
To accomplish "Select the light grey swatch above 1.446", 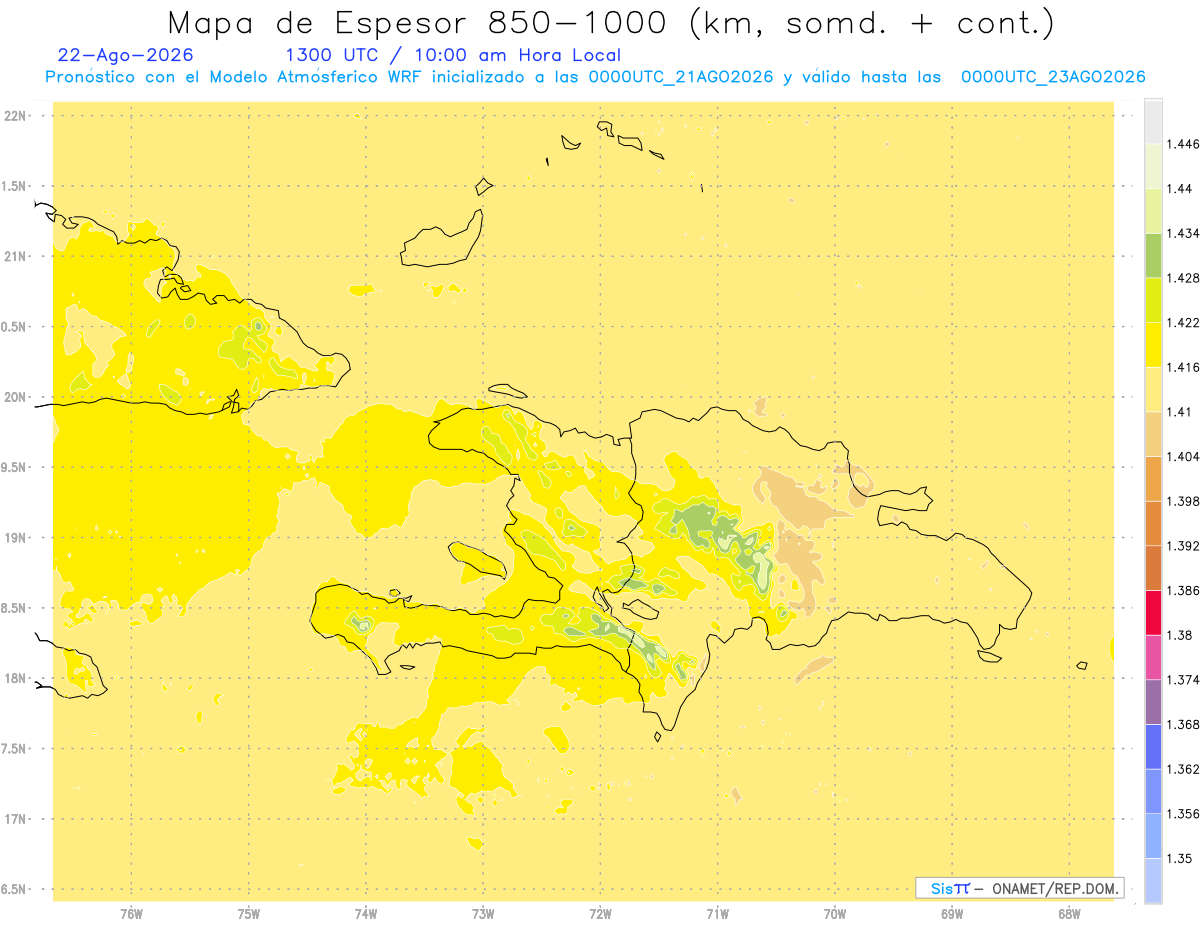I will point(1153,121).
